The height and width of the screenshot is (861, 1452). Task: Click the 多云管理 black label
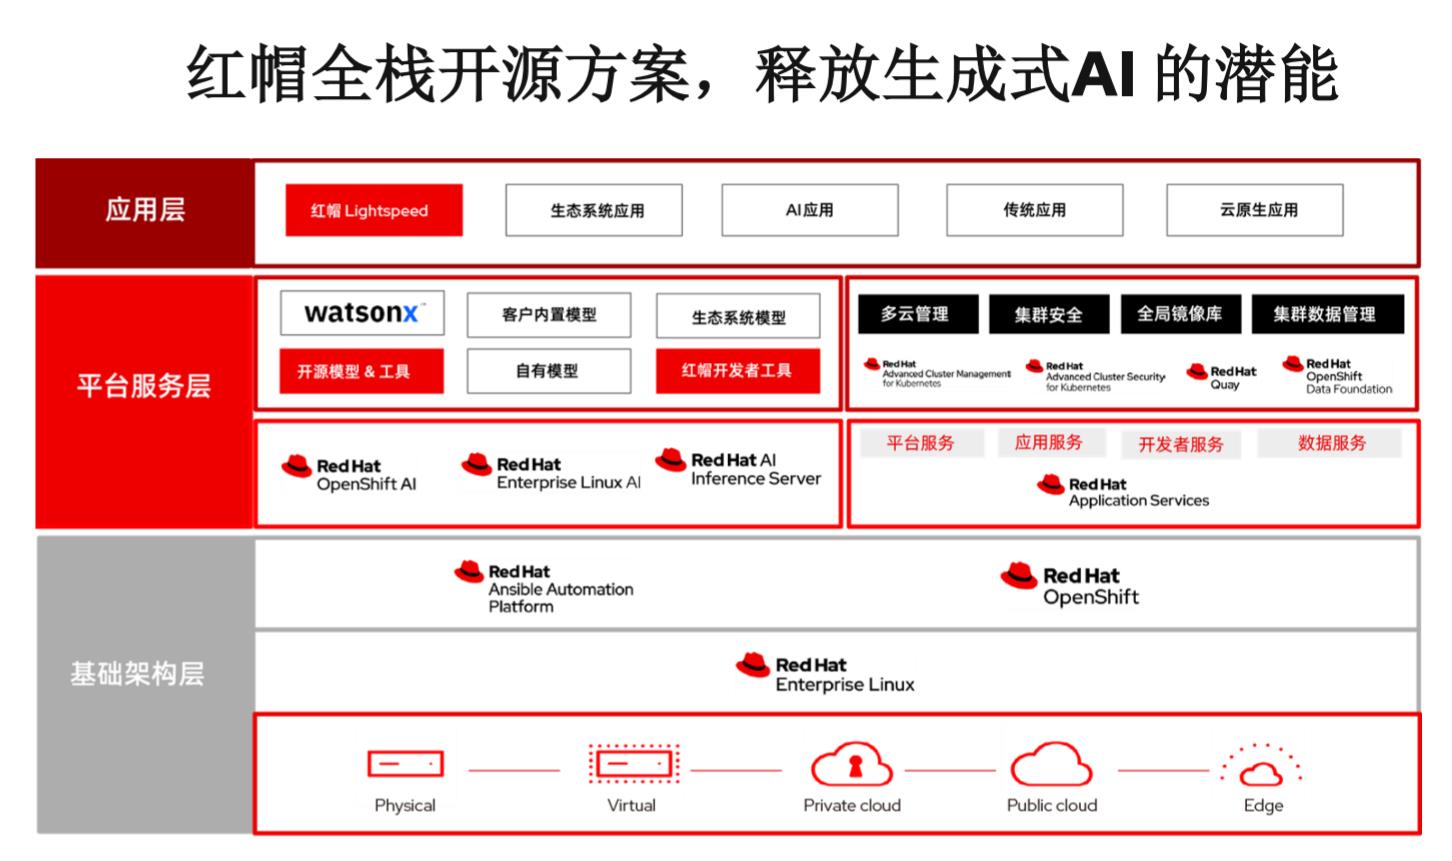[915, 314]
